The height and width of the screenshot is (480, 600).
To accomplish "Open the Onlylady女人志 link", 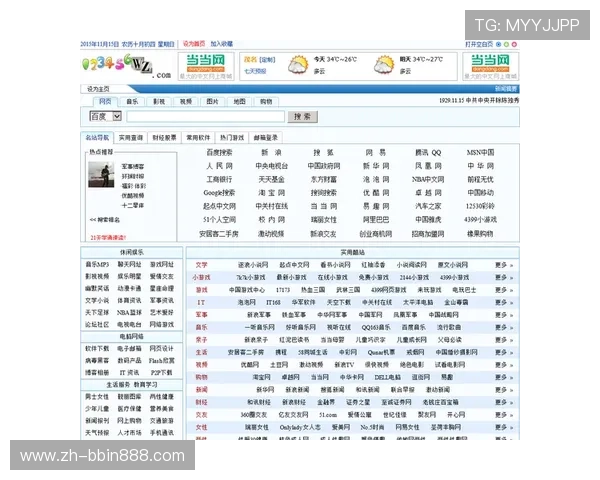I will [300, 427].
